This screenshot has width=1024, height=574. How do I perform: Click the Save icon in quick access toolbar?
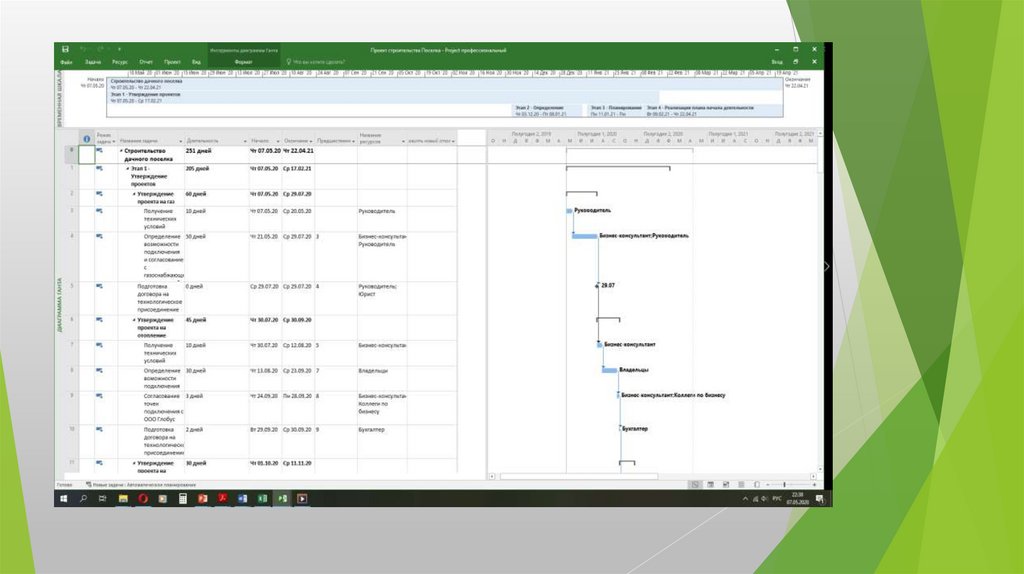coord(66,49)
